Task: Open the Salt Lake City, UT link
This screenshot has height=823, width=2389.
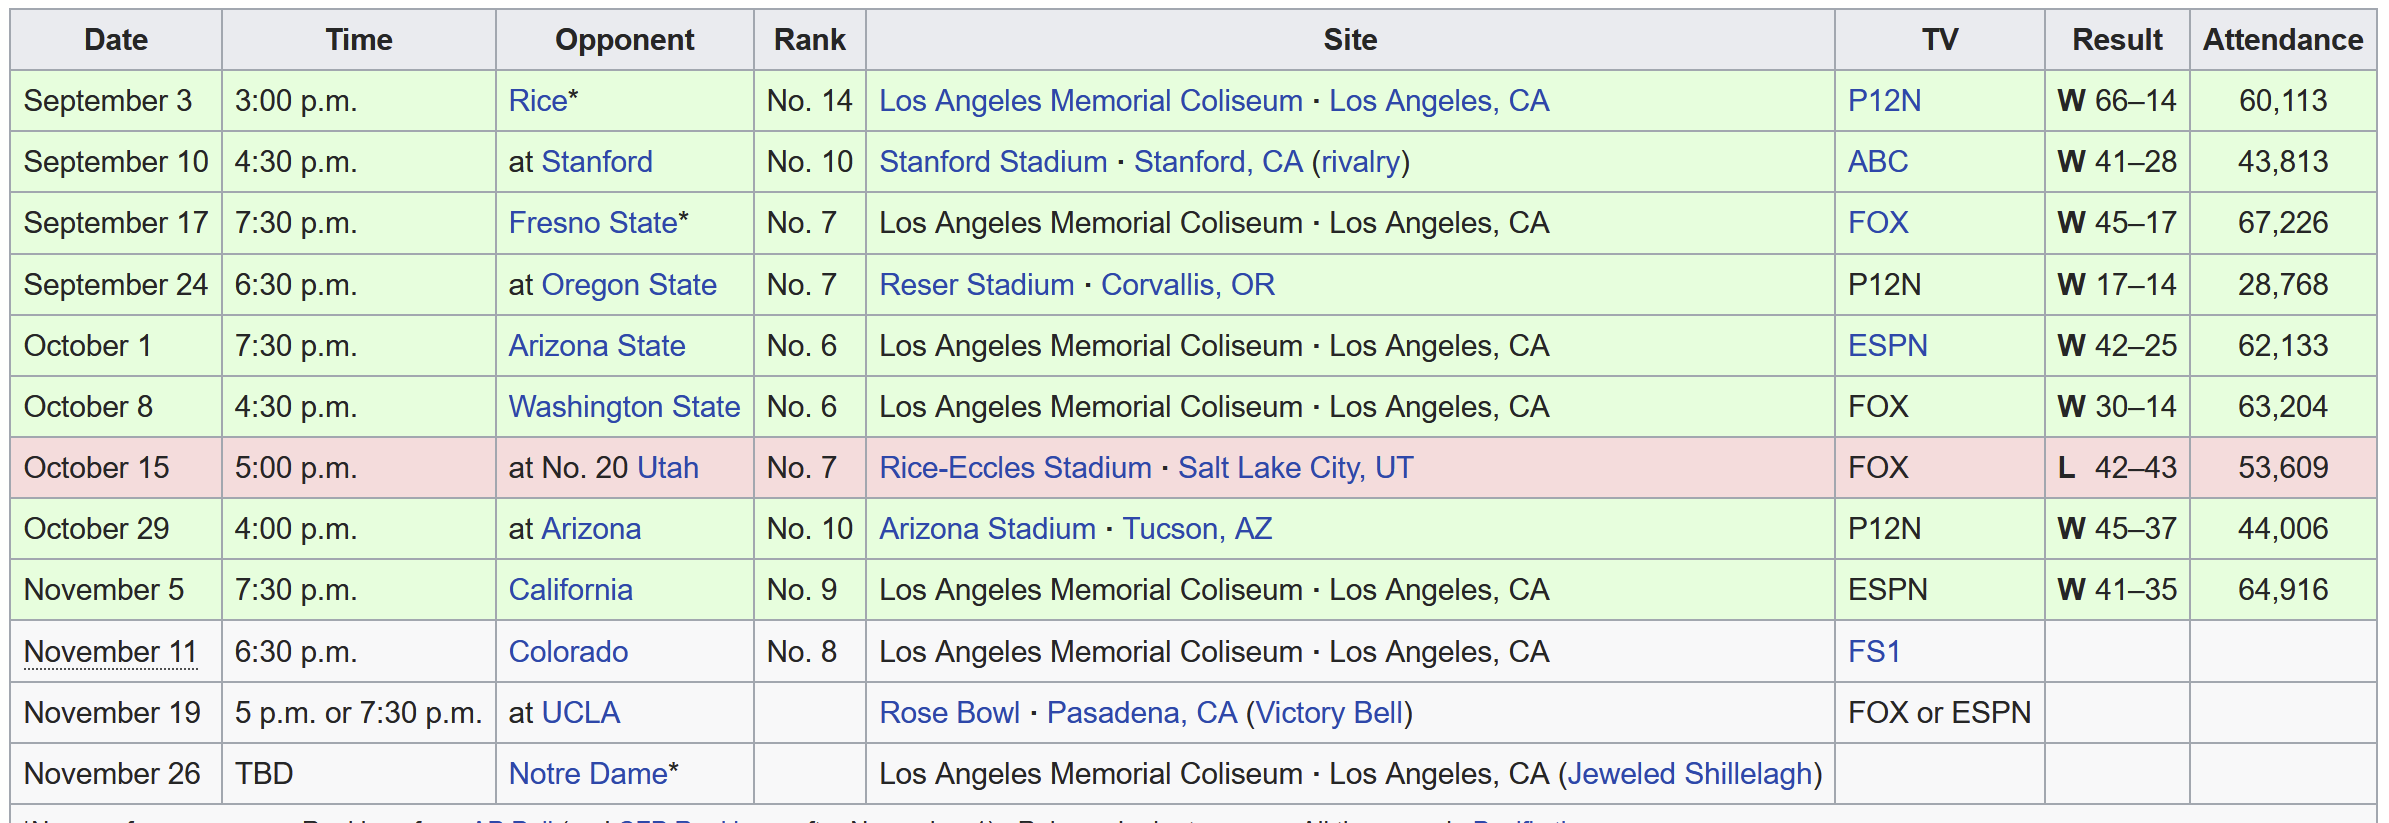Action: [x=1295, y=468]
